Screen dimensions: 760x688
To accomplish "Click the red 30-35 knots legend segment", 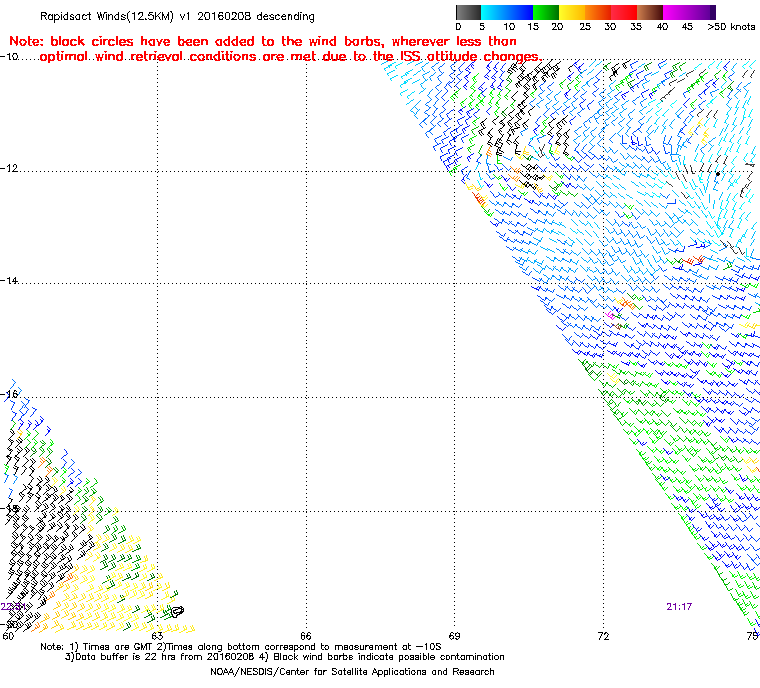I will point(624,12).
